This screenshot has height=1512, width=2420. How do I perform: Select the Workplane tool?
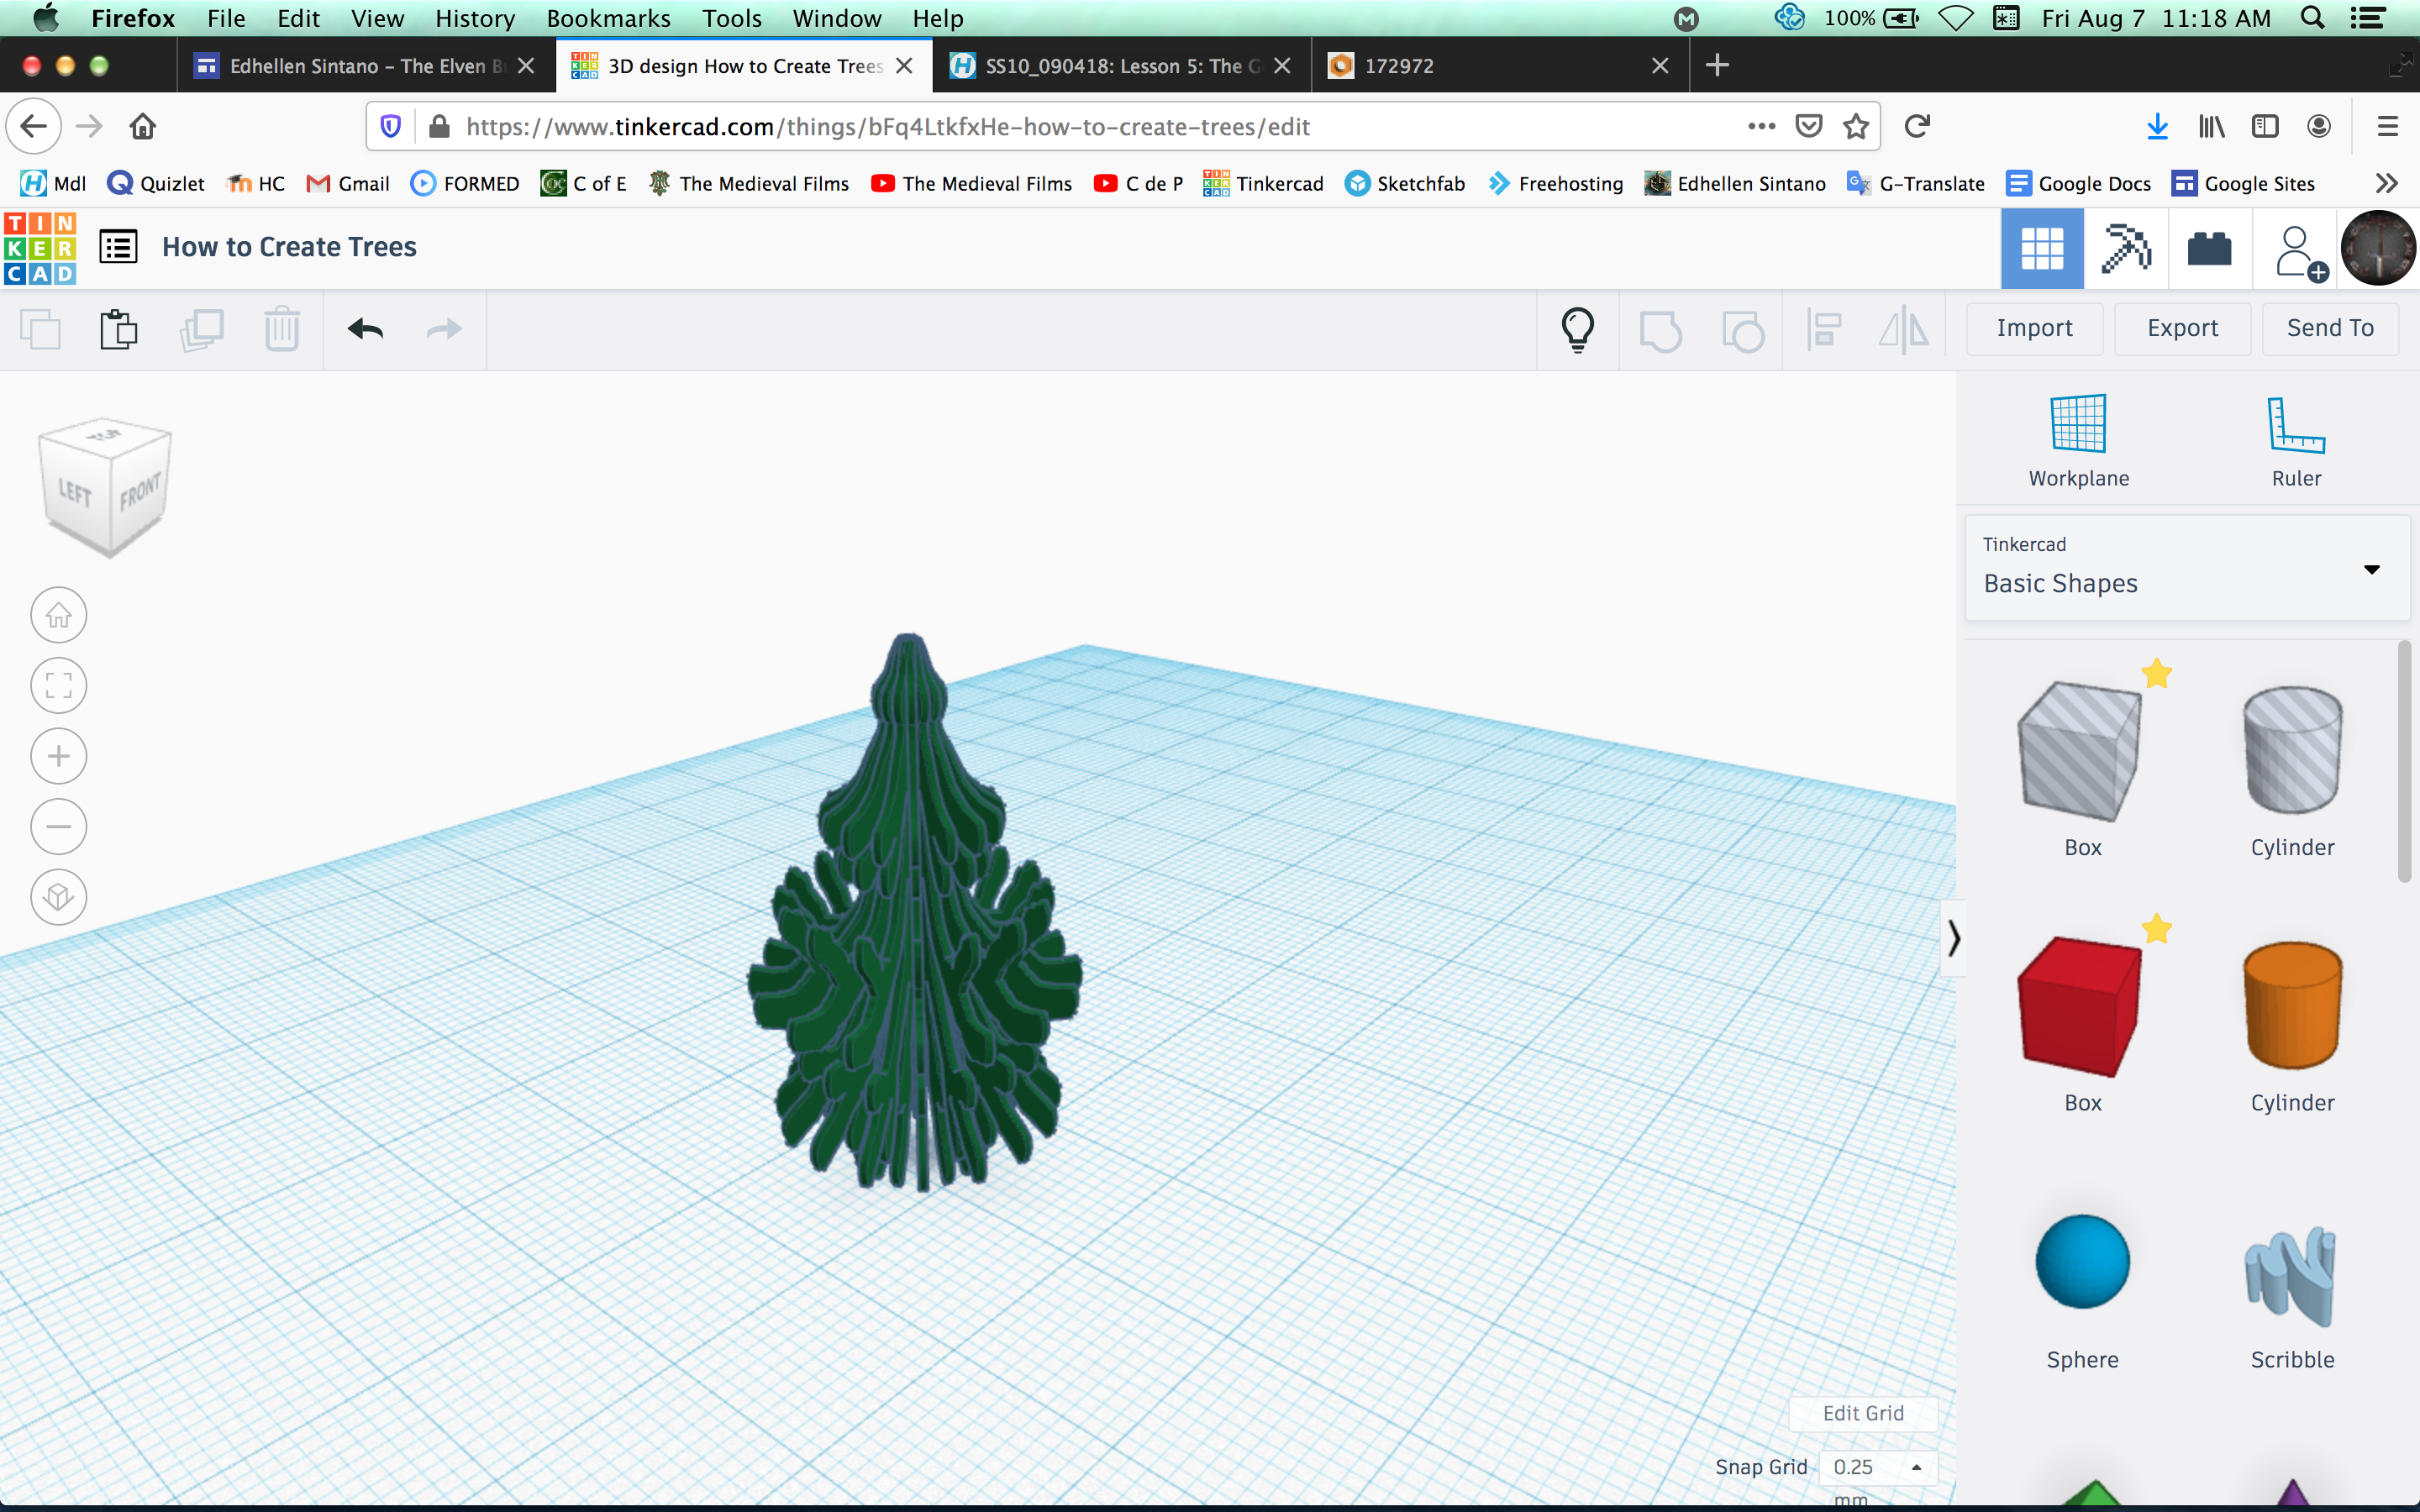tap(2079, 440)
